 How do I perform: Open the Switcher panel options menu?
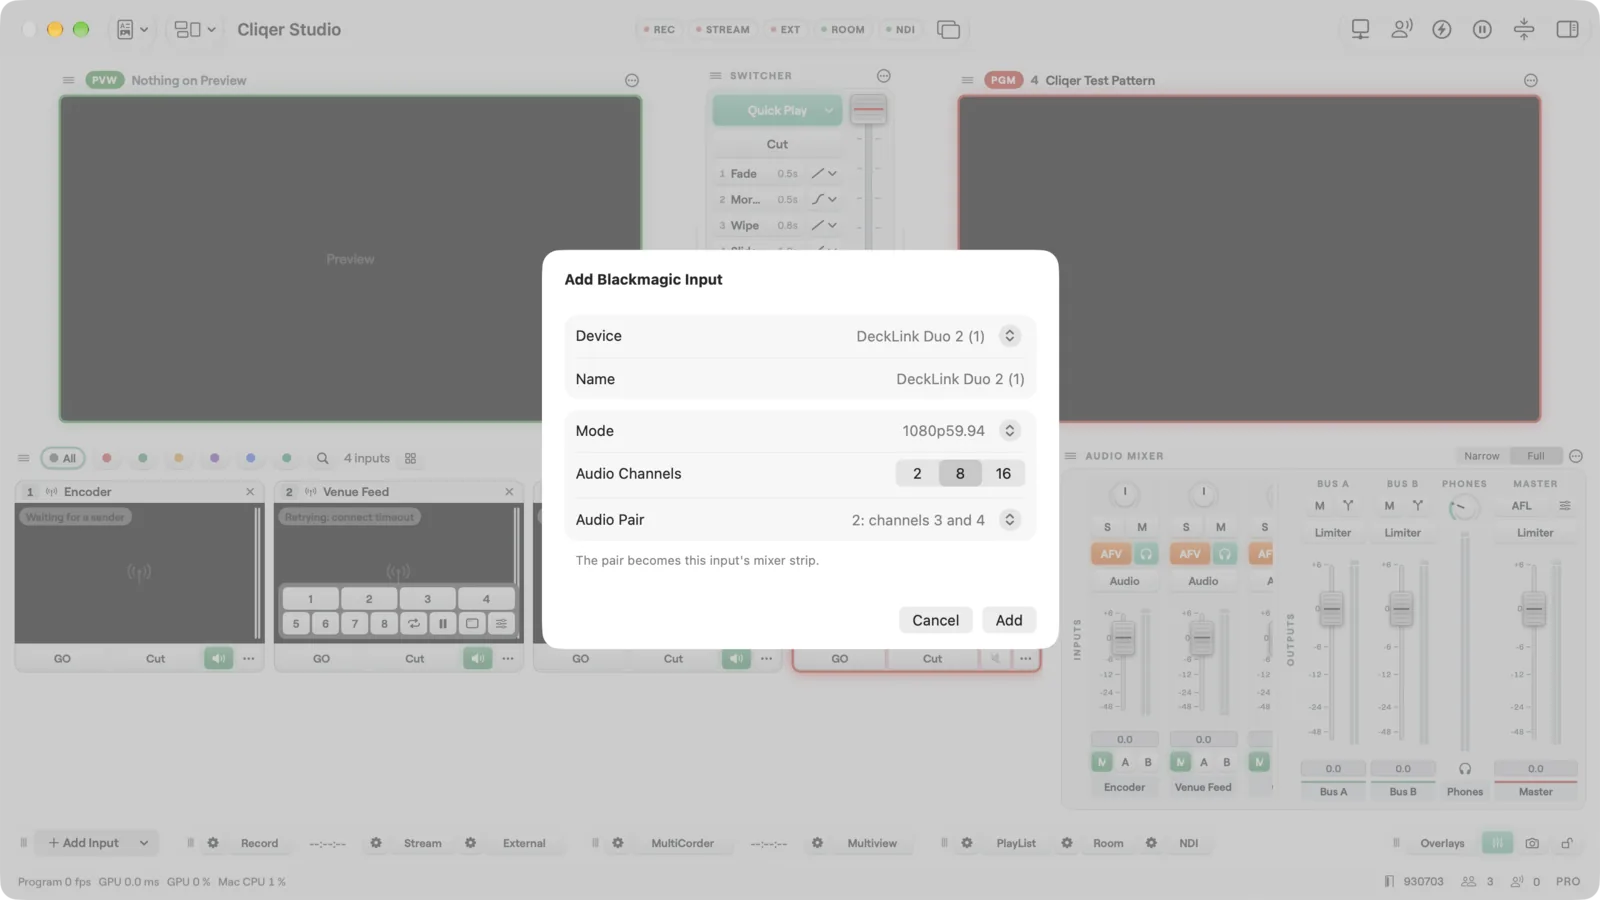point(883,76)
